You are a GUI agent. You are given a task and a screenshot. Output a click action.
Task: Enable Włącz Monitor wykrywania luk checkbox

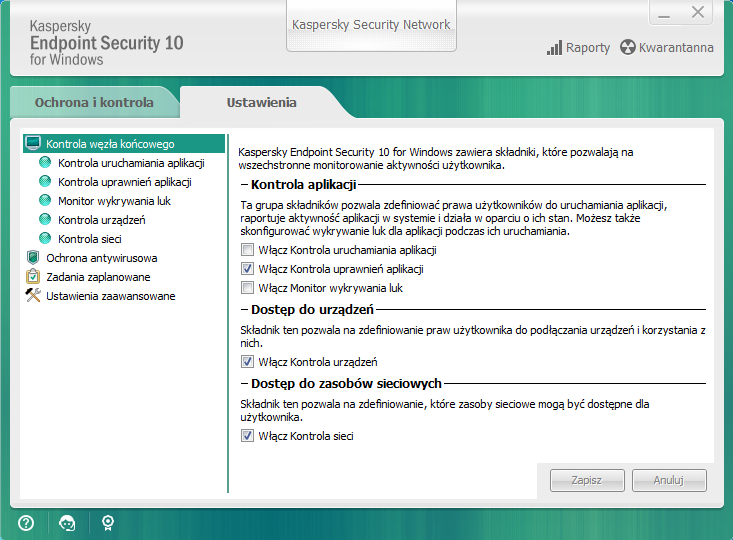247,288
